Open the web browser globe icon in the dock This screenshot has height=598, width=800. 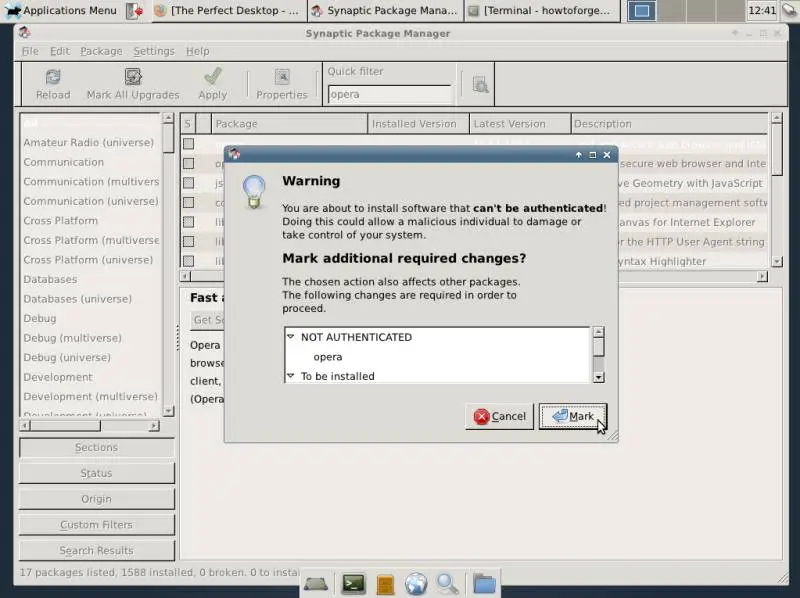(416, 584)
